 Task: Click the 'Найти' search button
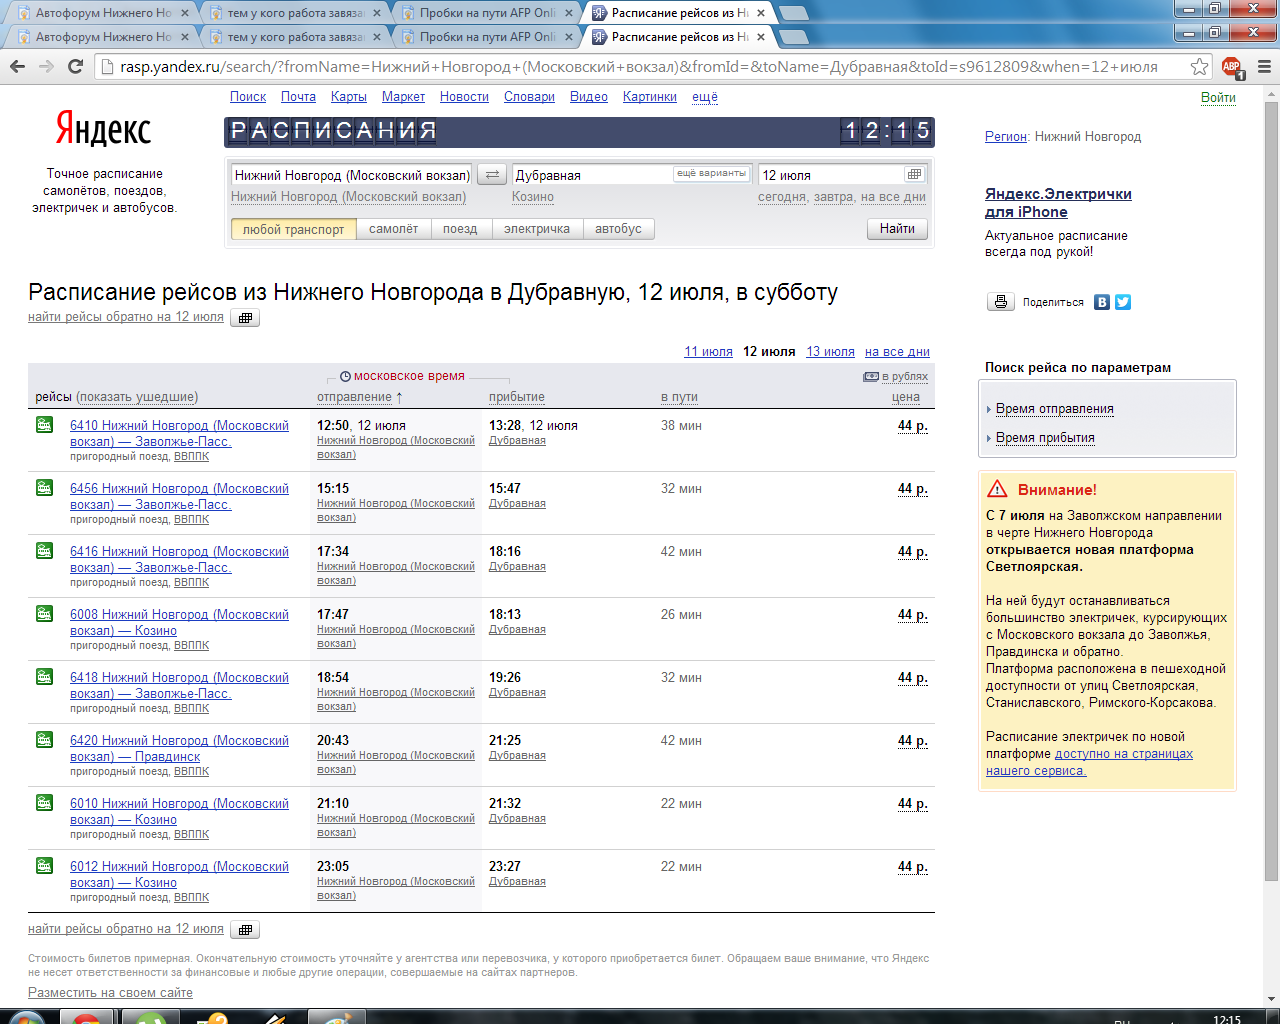(897, 229)
